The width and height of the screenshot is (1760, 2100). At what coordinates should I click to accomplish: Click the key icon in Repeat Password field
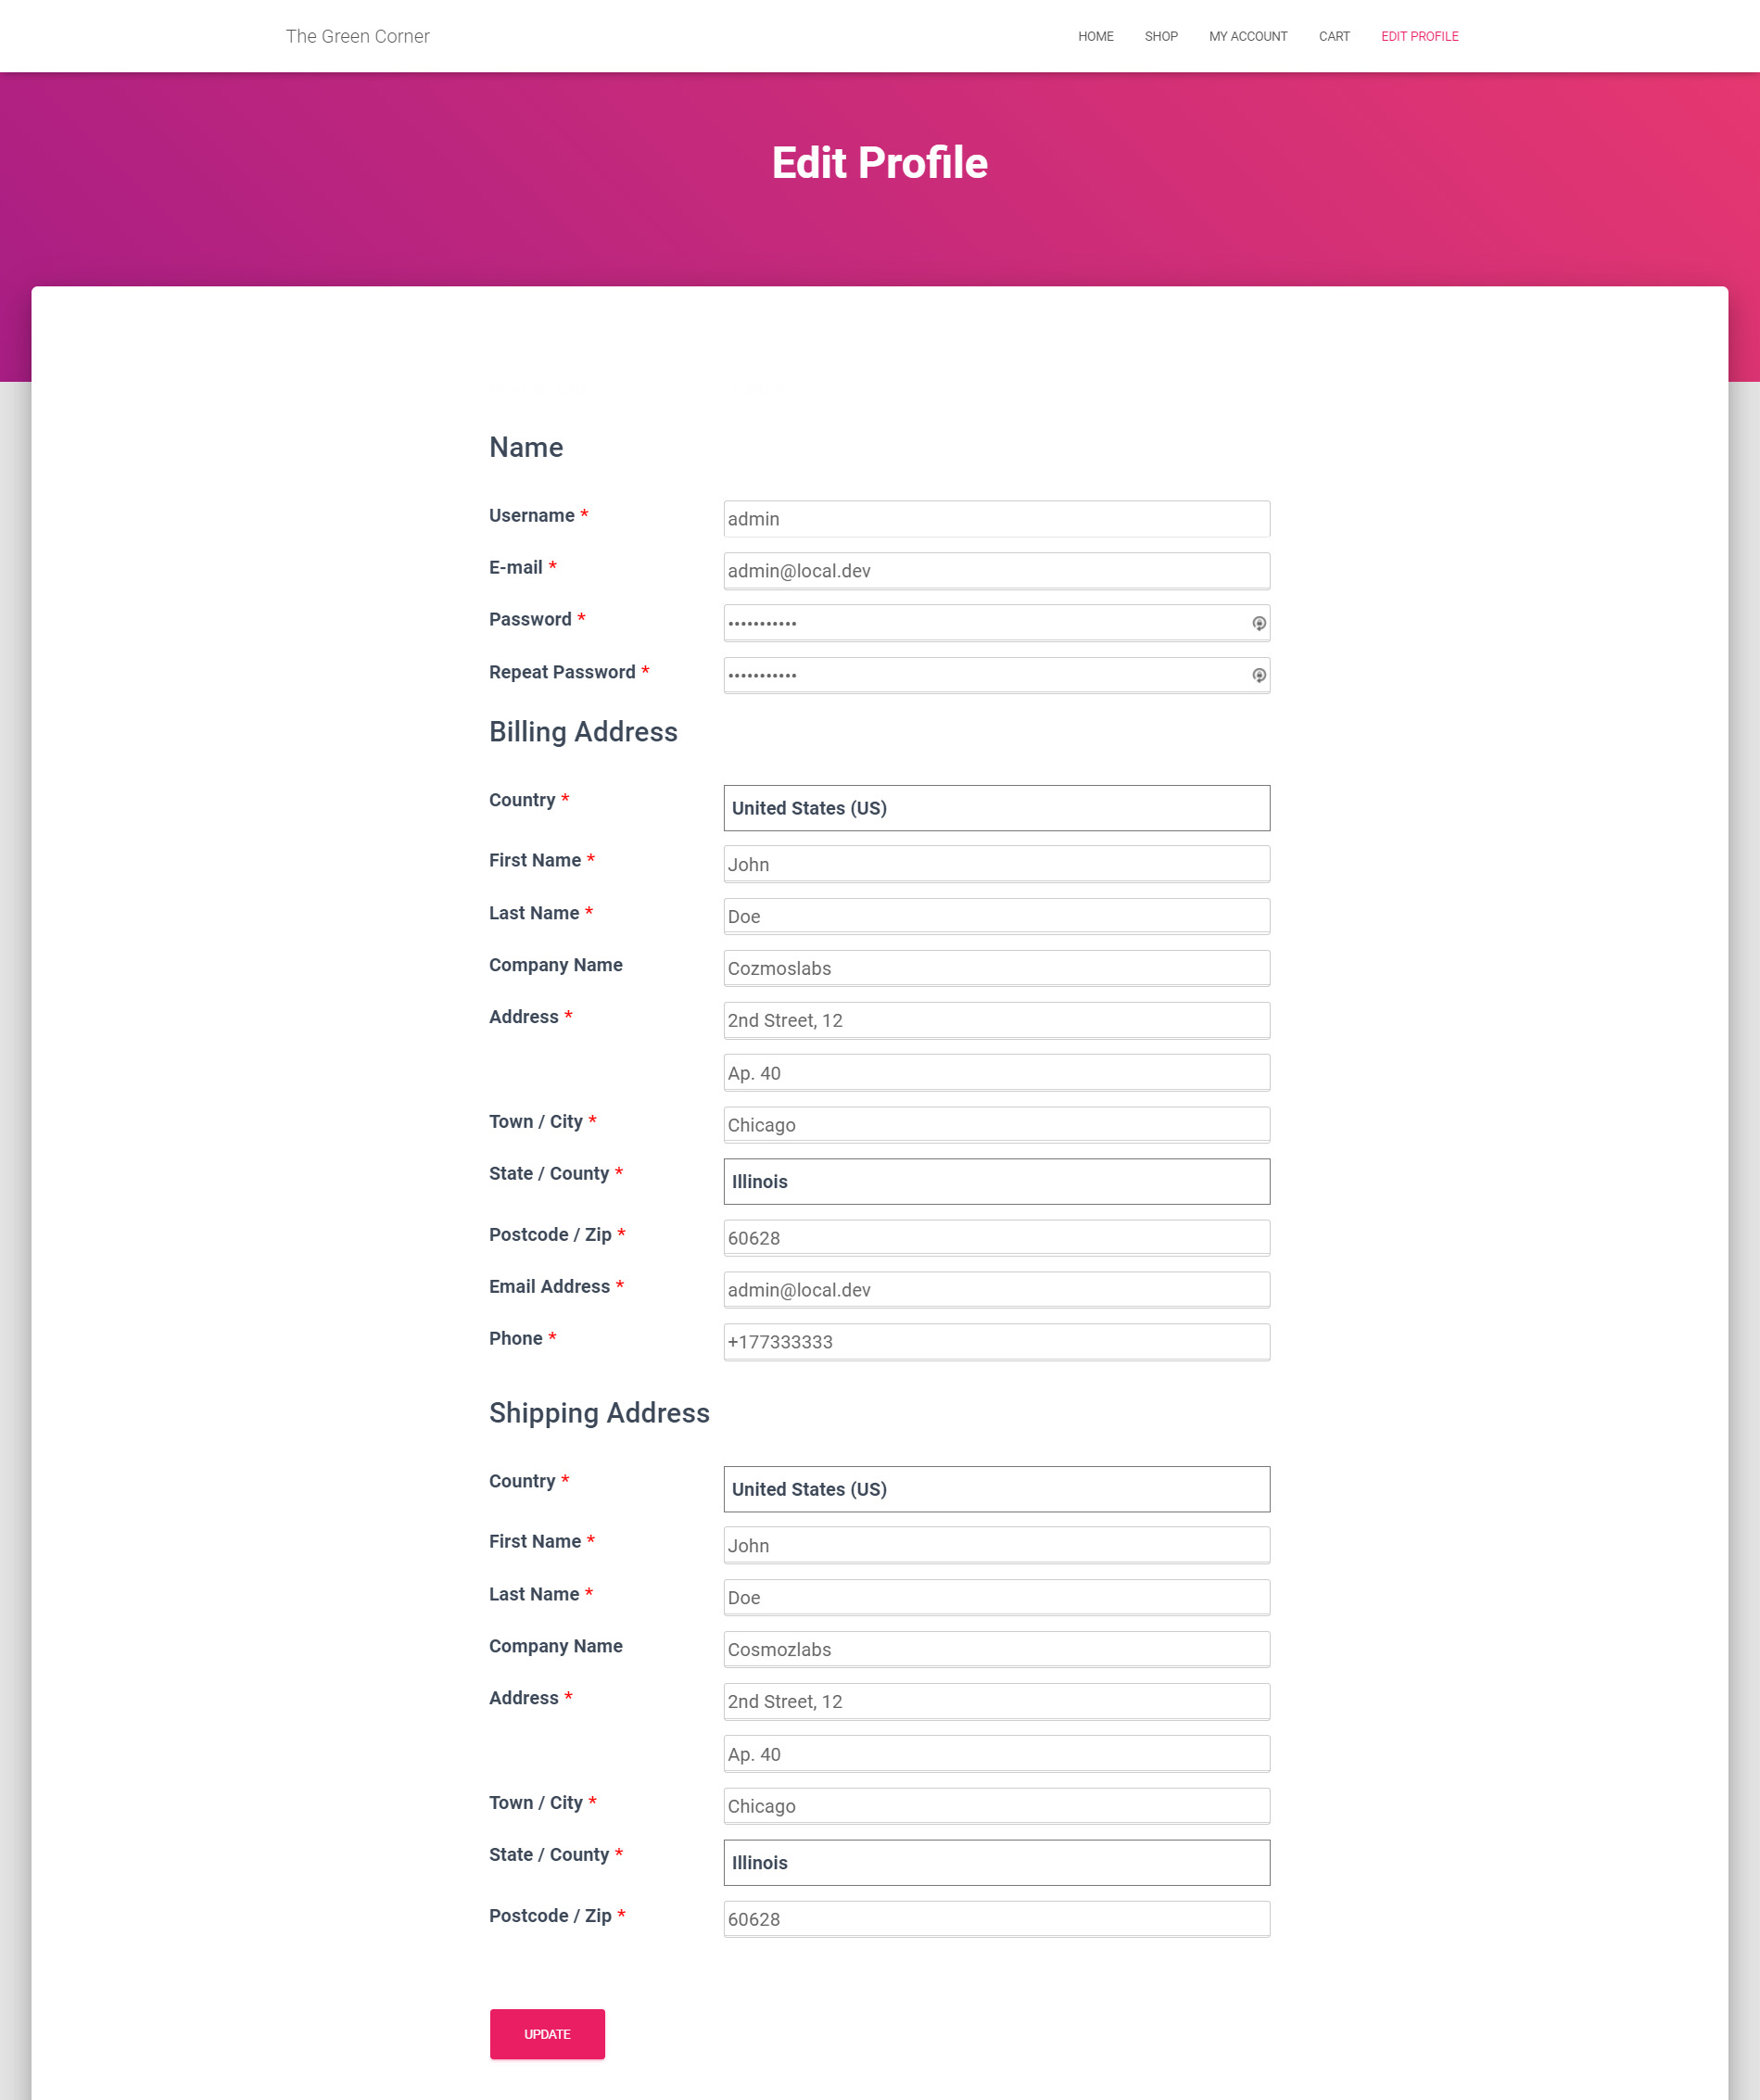[x=1258, y=675]
